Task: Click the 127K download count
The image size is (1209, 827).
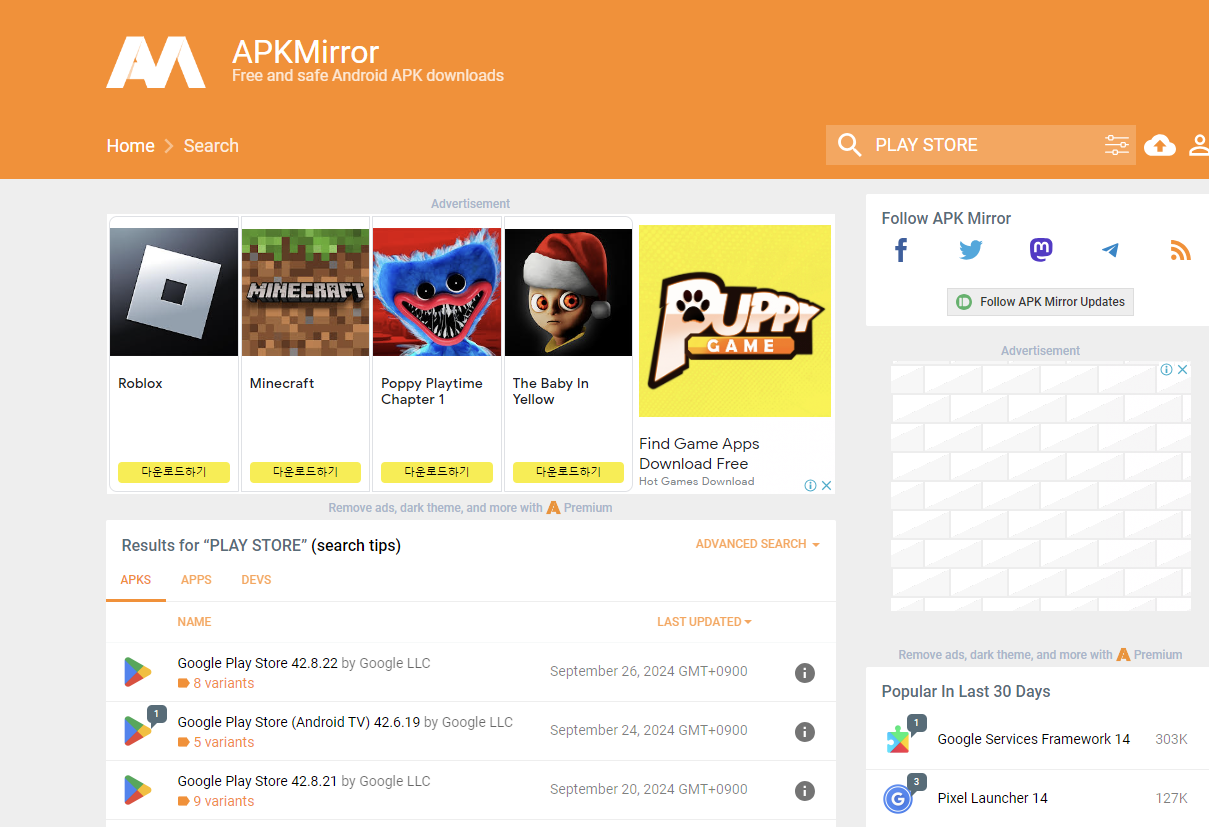Action: point(1171,799)
